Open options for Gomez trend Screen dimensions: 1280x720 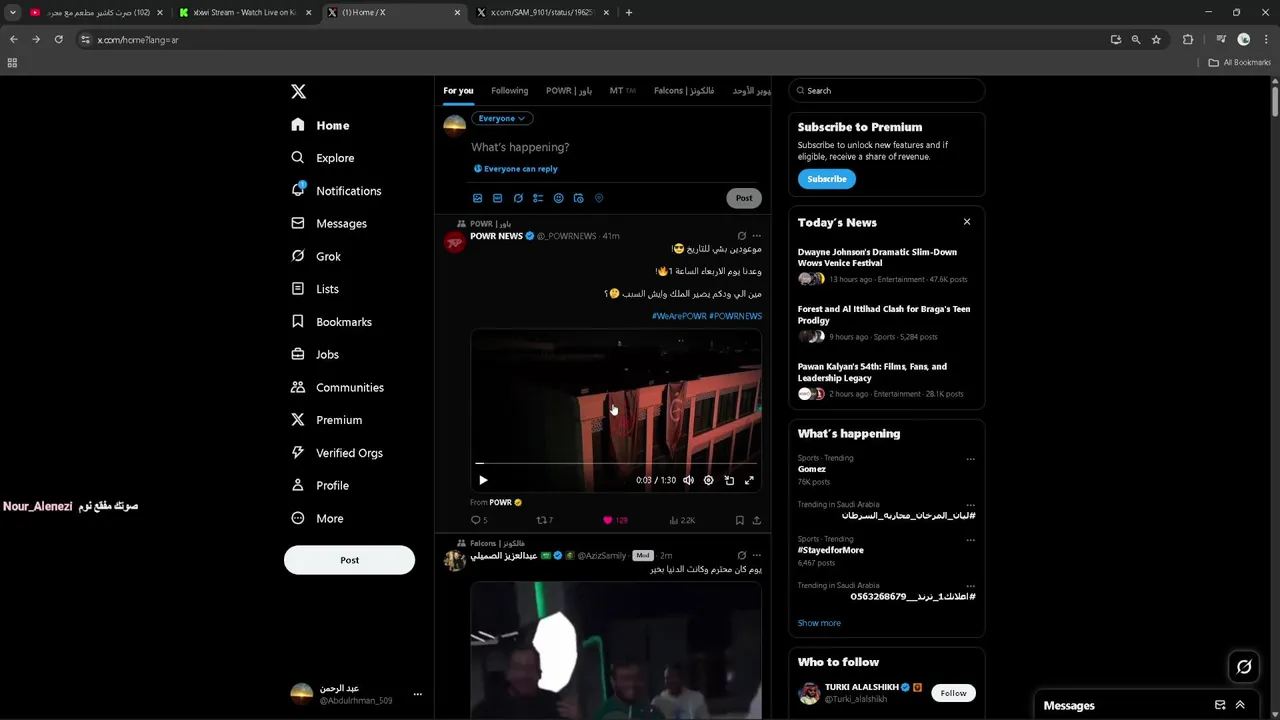pyautogui.click(x=970, y=459)
